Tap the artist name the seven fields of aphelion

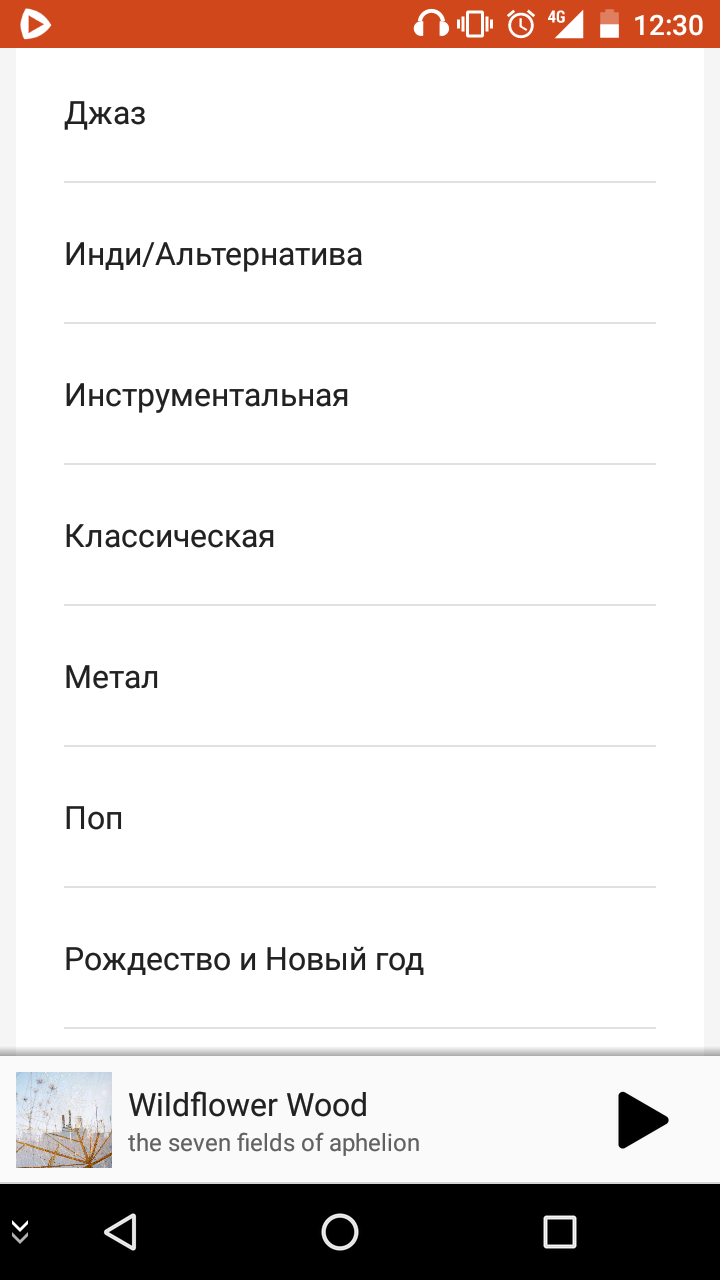click(274, 1143)
